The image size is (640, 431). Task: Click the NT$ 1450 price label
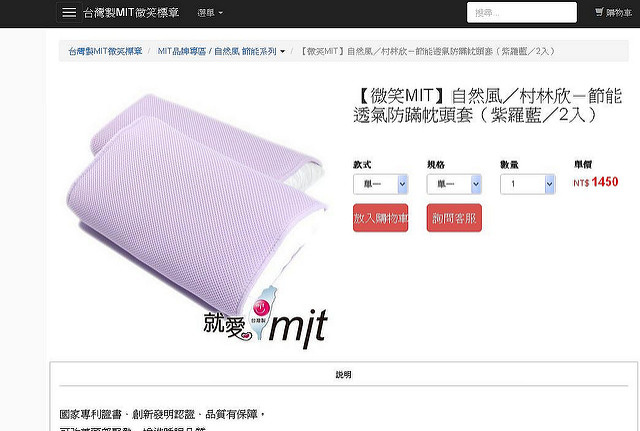click(596, 182)
